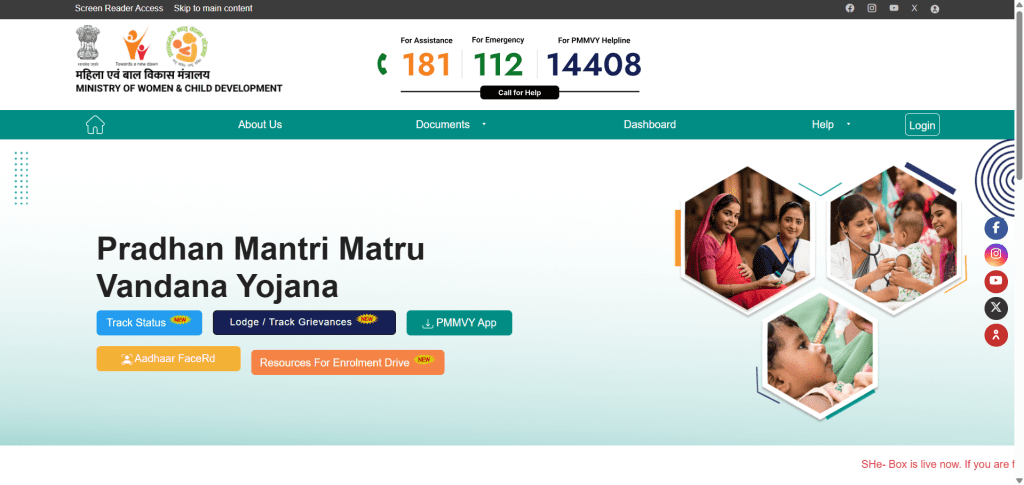Screen dimensions: 1024x485
Task: Open YouTube icon in top header bar
Action: (x=894, y=8)
